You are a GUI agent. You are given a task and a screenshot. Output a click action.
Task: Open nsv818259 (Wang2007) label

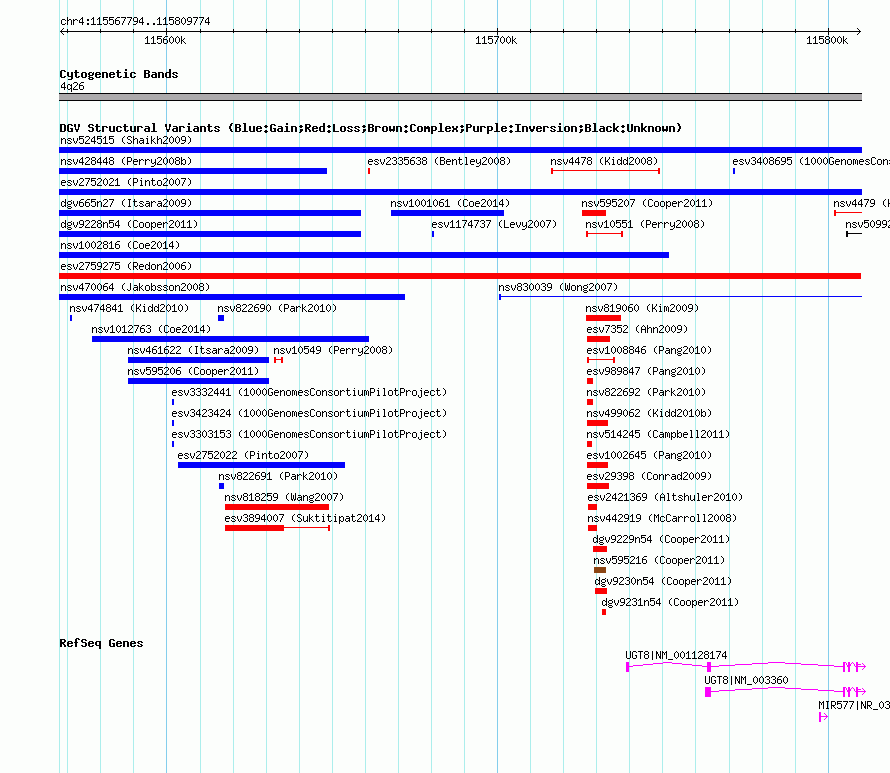(284, 497)
